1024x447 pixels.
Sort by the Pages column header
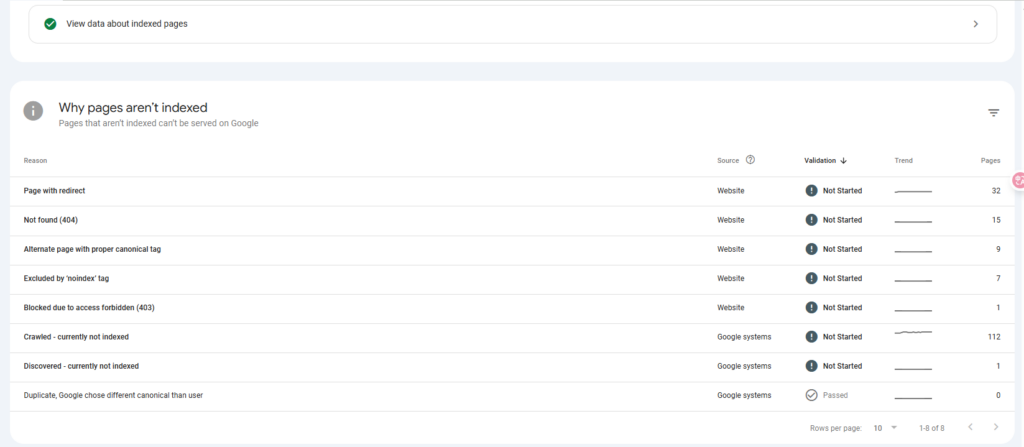[x=990, y=160]
